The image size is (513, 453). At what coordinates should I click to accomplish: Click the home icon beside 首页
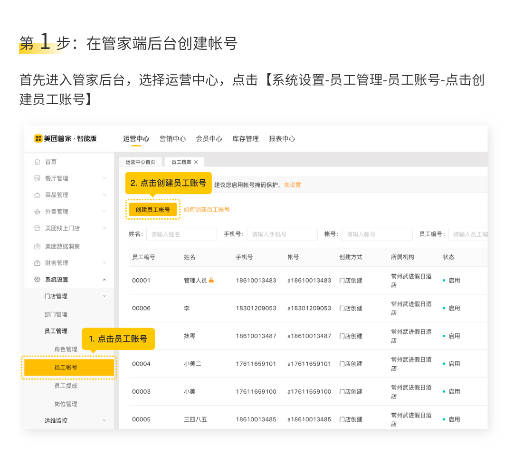[37, 162]
